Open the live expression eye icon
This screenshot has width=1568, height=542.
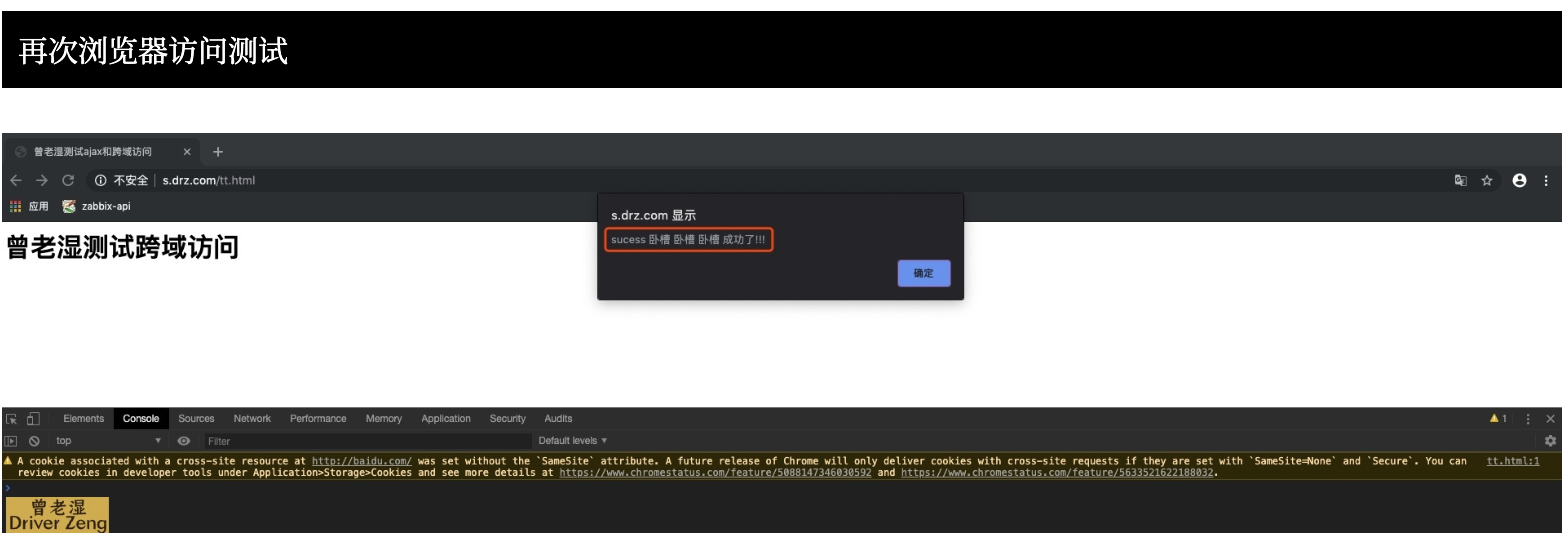pyautogui.click(x=184, y=441)
